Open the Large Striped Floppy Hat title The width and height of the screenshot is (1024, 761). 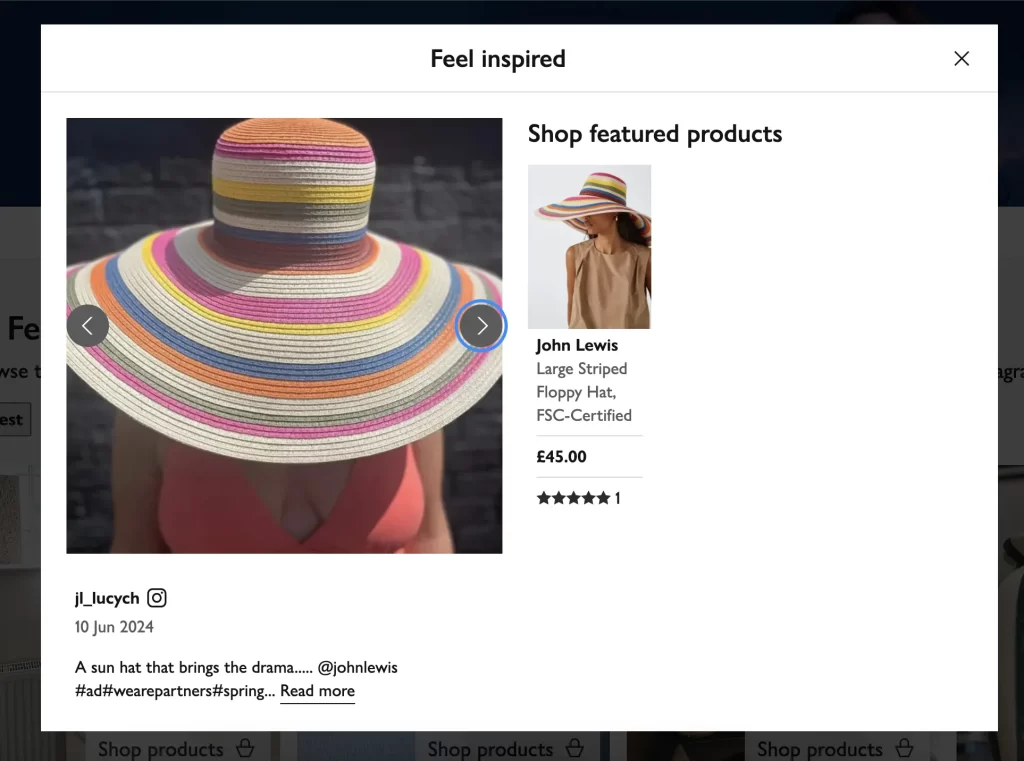(584, 391)
